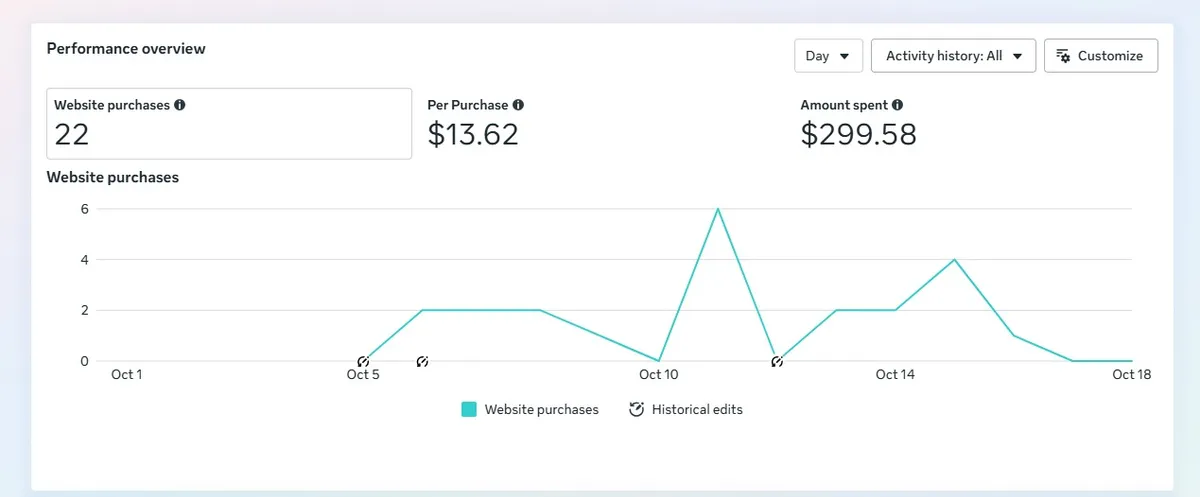Click the teal Website purchases legend swatch
Image resolution: width=1200 pixels, height=497 pixels.
pos(469,409)
